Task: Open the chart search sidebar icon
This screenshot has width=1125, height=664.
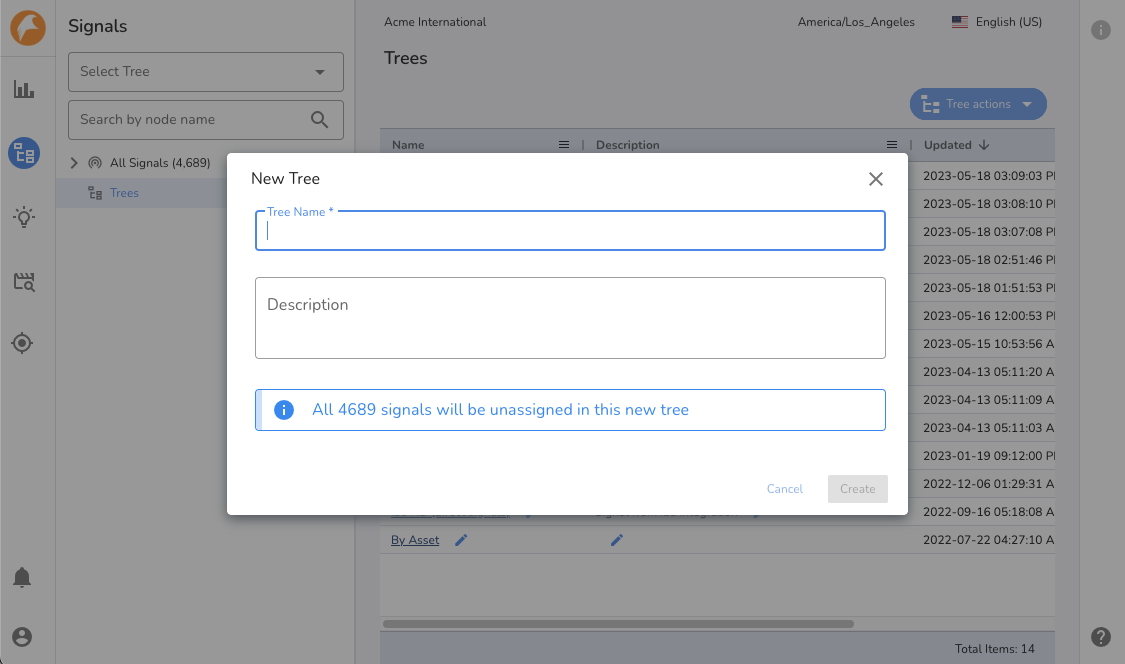Action: 24,281
